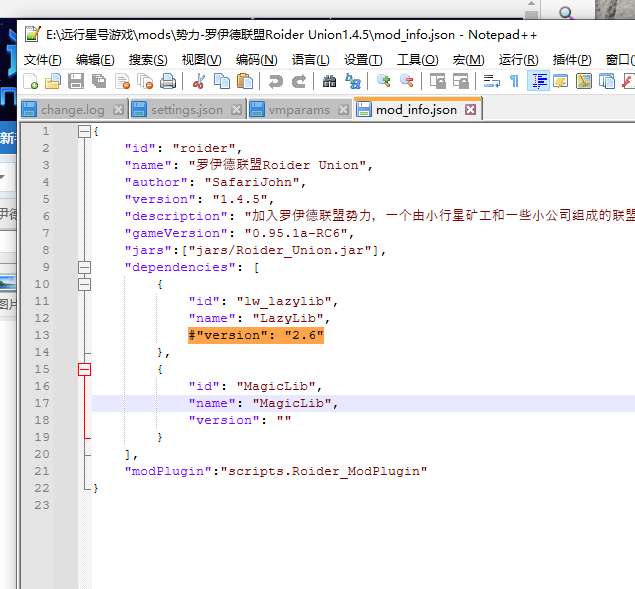Open the 编码(N) menu
This screenshot has height=589, width=635.
click(x=255, y=59)
